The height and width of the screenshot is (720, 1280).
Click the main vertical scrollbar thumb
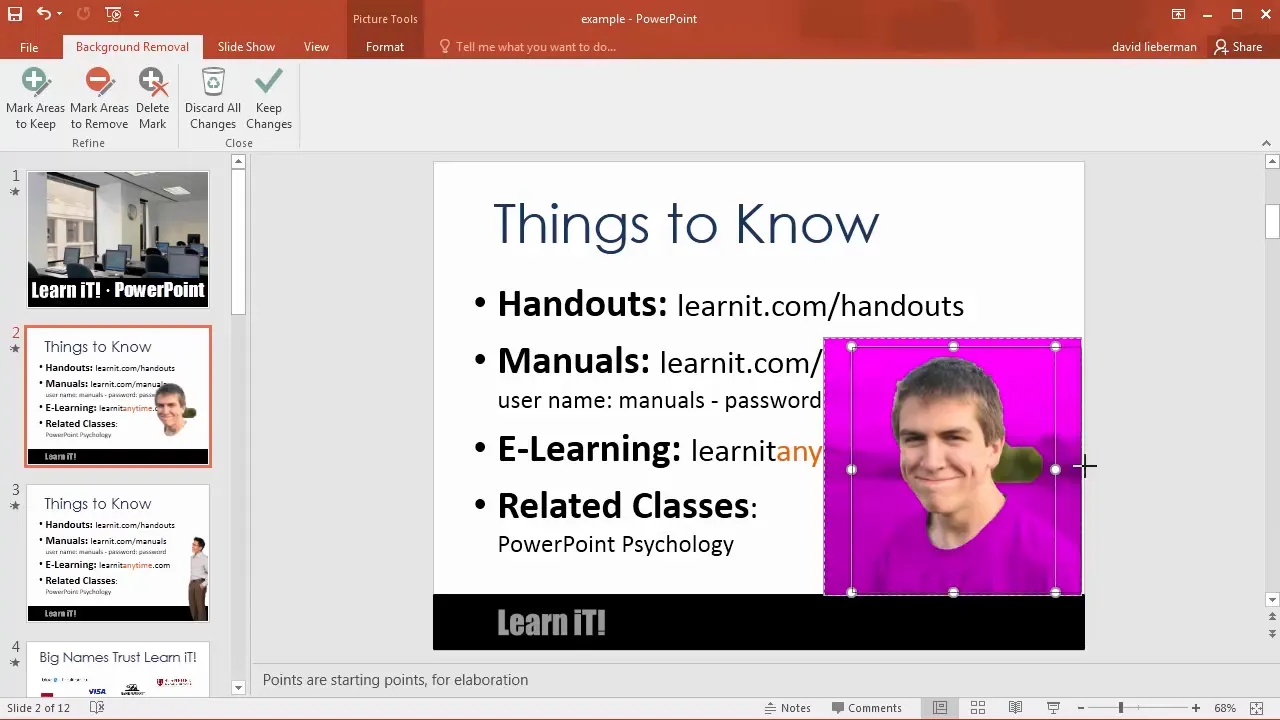[1272, 221]
